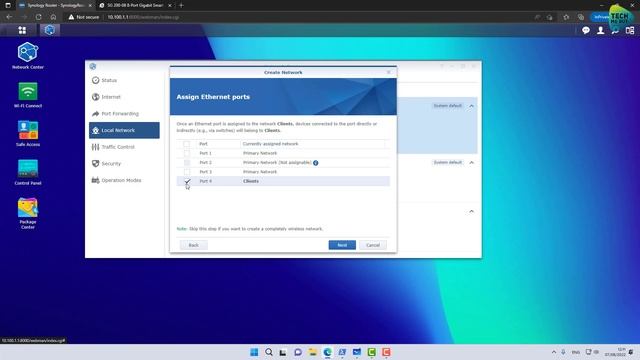640x360 pixels.
Task: Open Operation Modes in sidebar
Action: tap(124, 180)
